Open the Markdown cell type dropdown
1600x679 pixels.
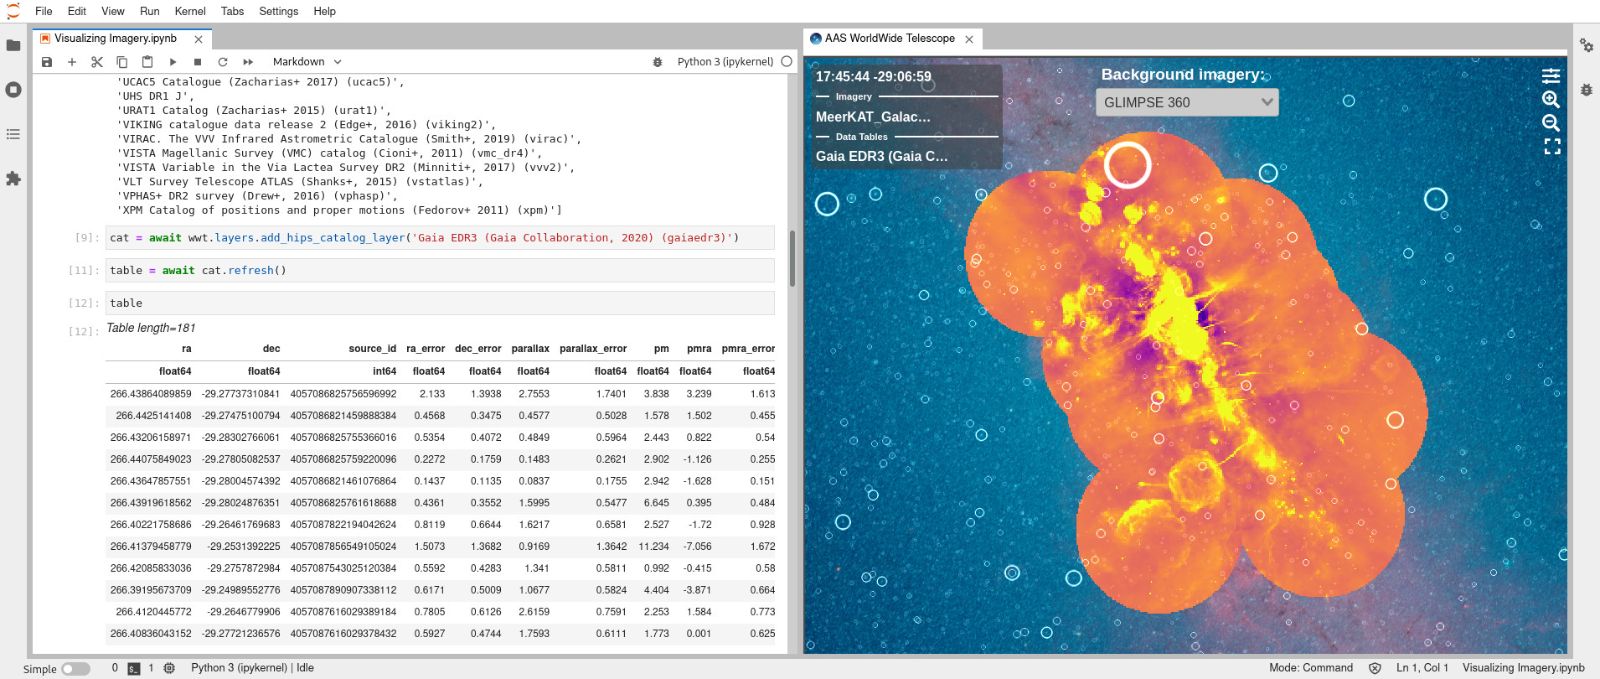pos(307,62)
